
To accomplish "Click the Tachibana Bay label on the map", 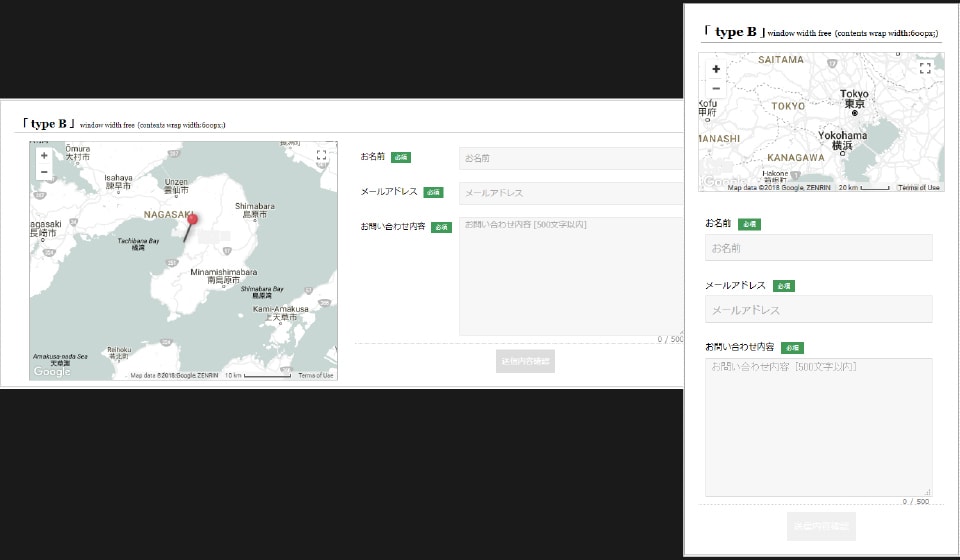I will point(138,244).
